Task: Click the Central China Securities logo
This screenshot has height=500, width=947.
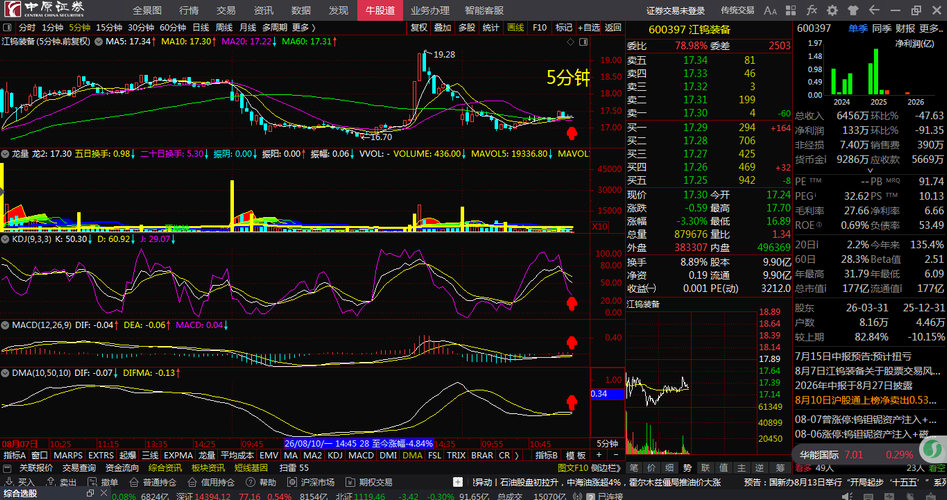Action: click(45, 9)
